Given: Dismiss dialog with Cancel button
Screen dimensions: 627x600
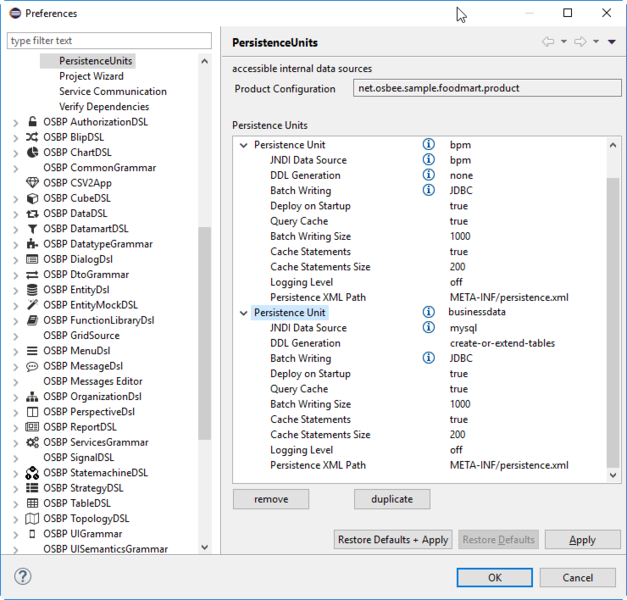Looking at the screenshot, I should pos(577,578).
